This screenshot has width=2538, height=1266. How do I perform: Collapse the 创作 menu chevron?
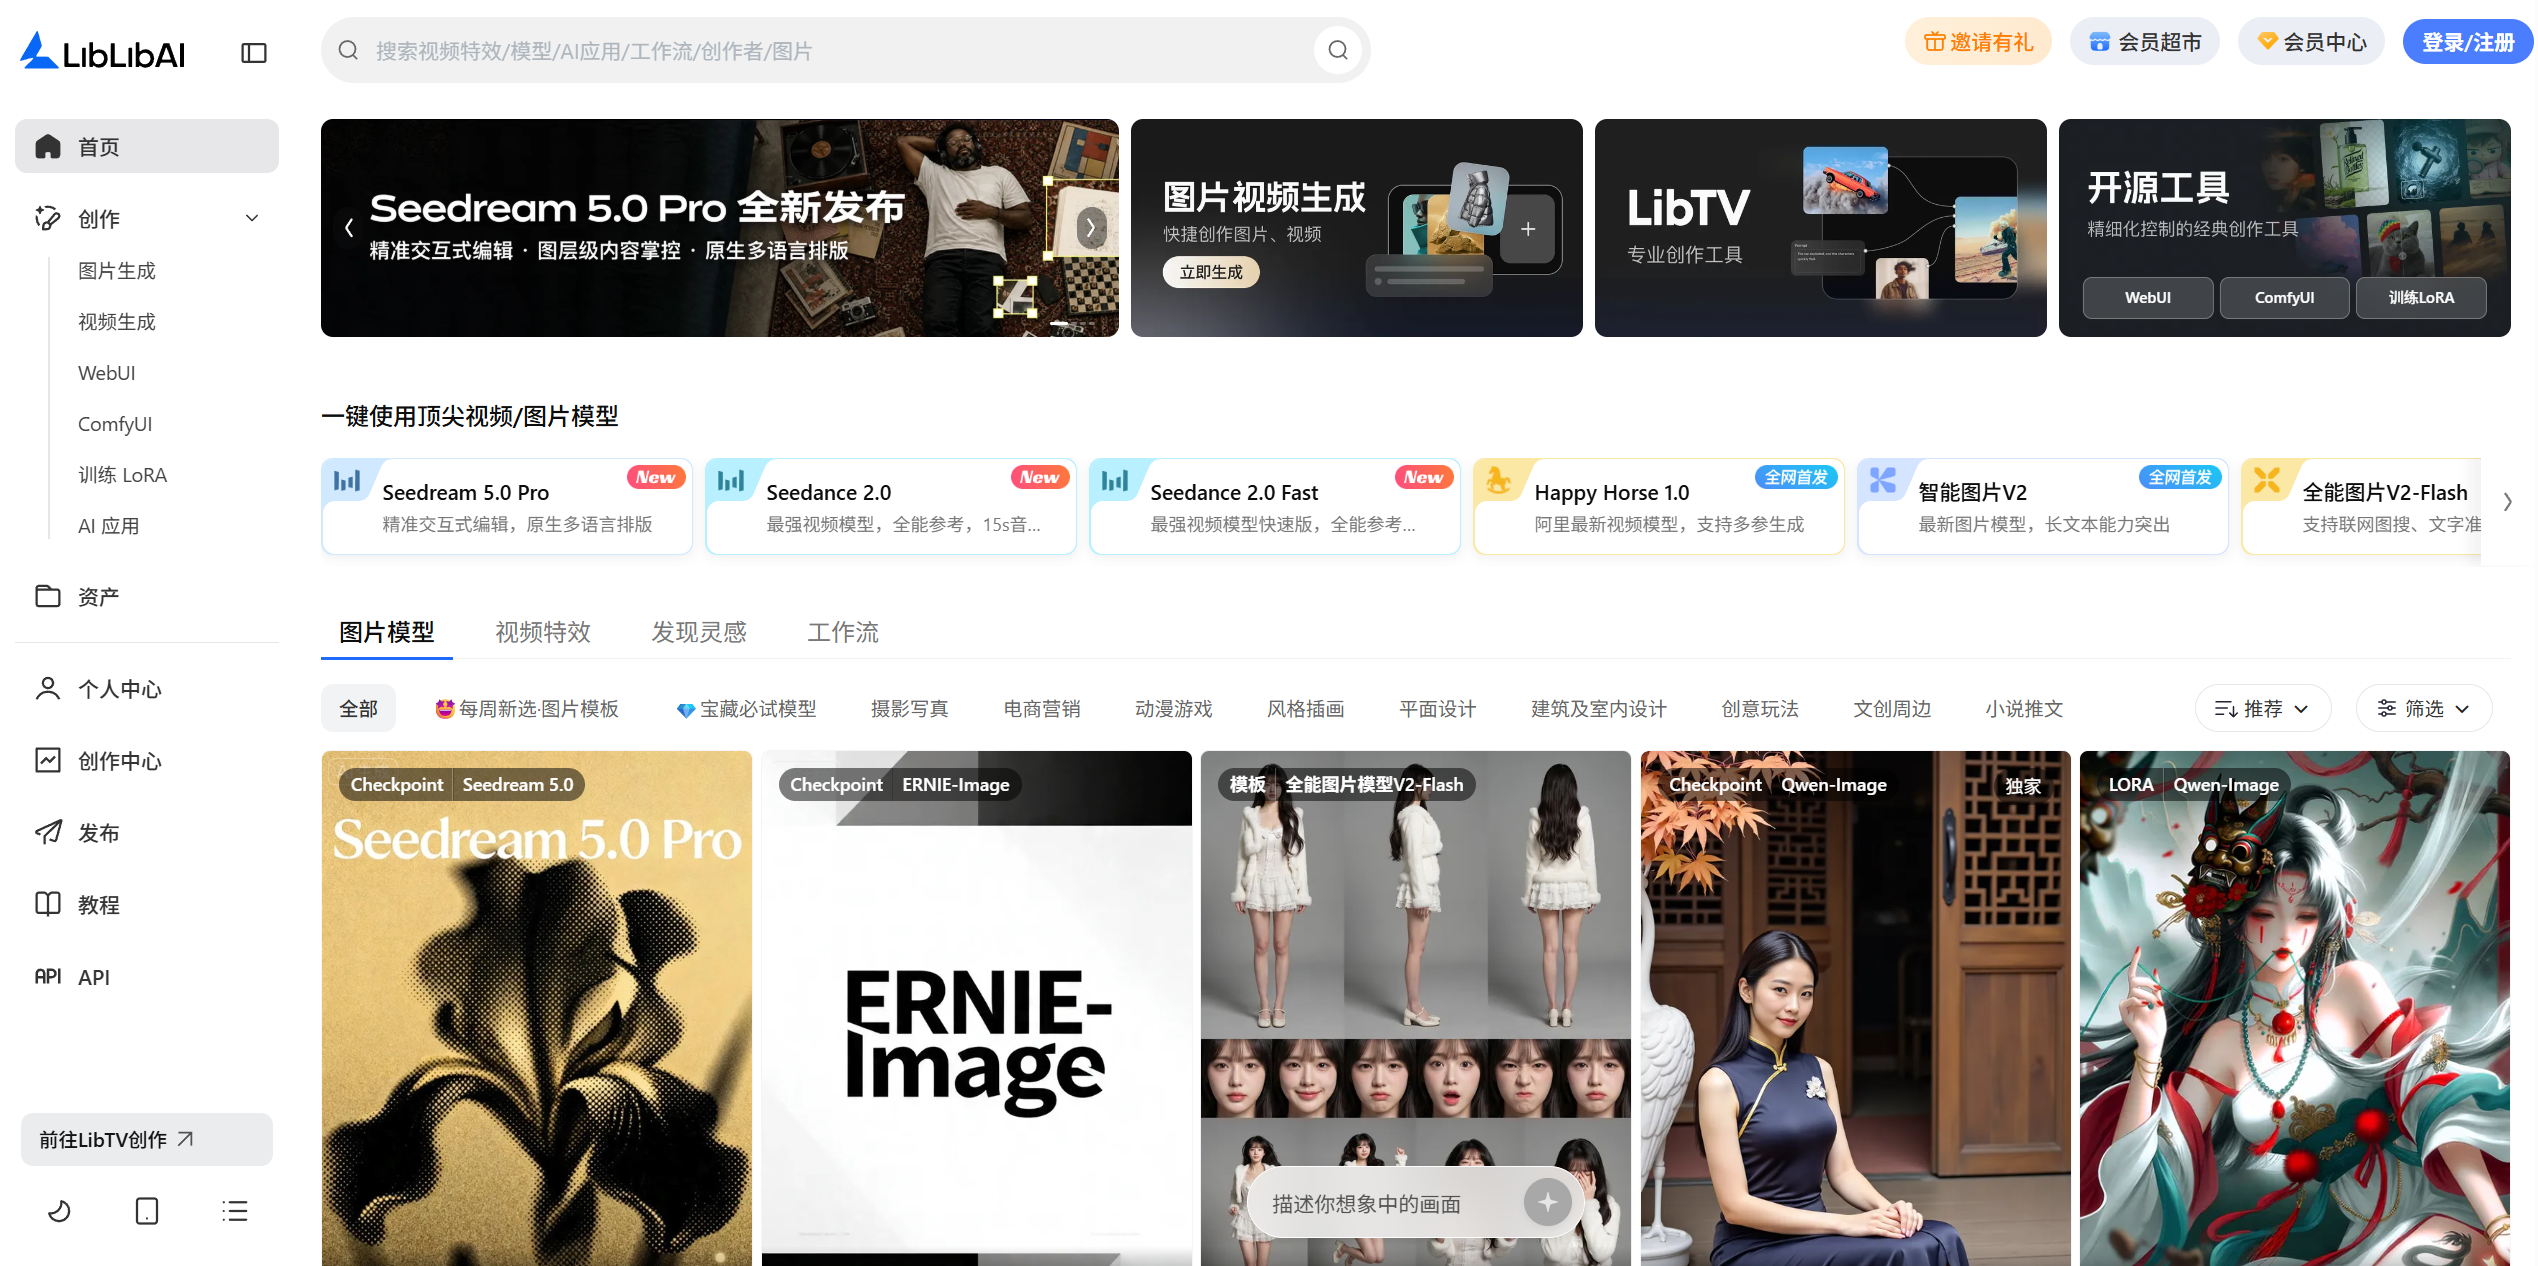point(252,218)
